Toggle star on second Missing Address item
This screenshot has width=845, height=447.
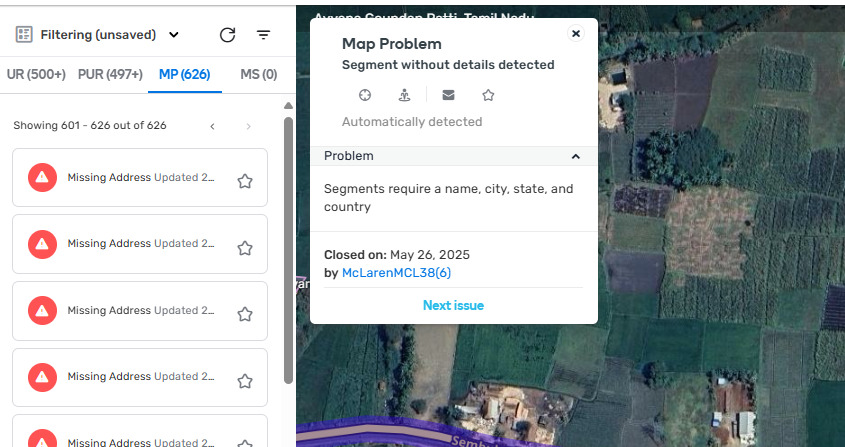(244, 248)
